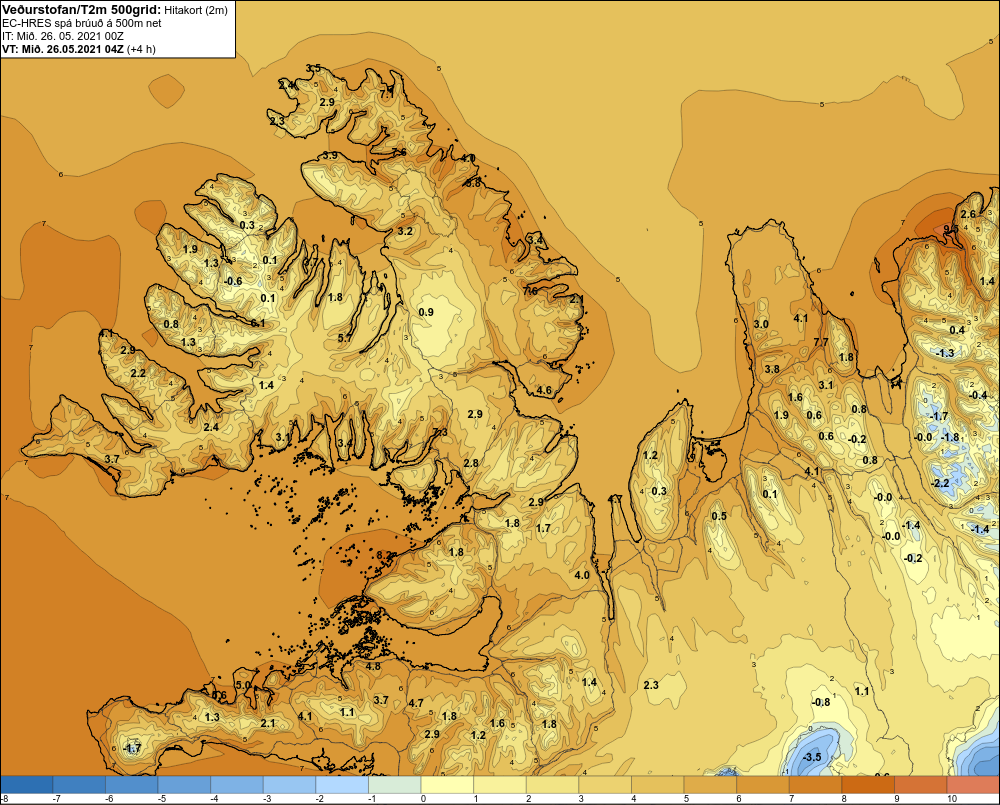
Task: Click the 'Hitakort (2m)' header label
Action: pyautogui.click(x=196, y=10)
